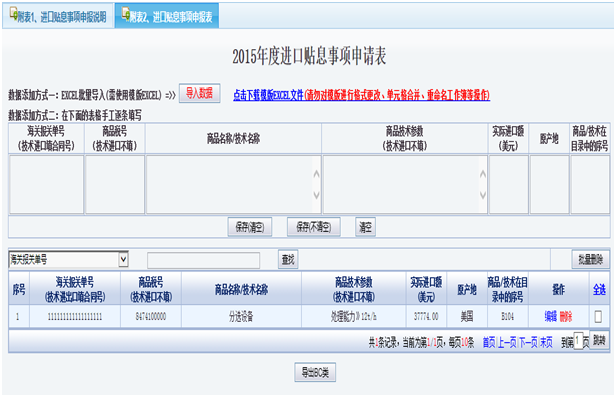Click down arrow in 商品技术参数 textarea
Viewport: 616px width, 397px height.
483,195
